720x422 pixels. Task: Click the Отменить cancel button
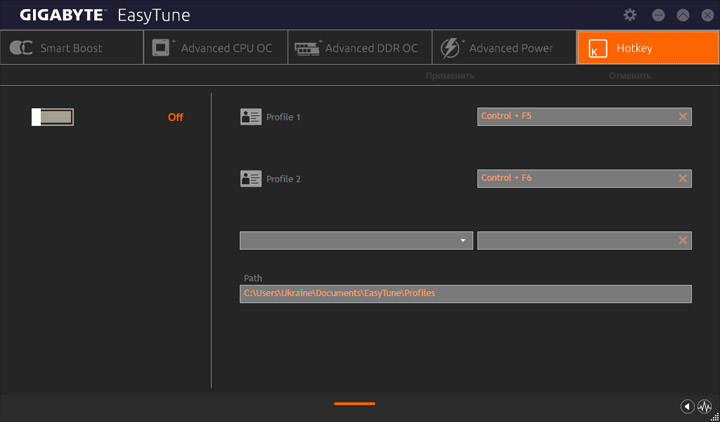coord(630,76)
